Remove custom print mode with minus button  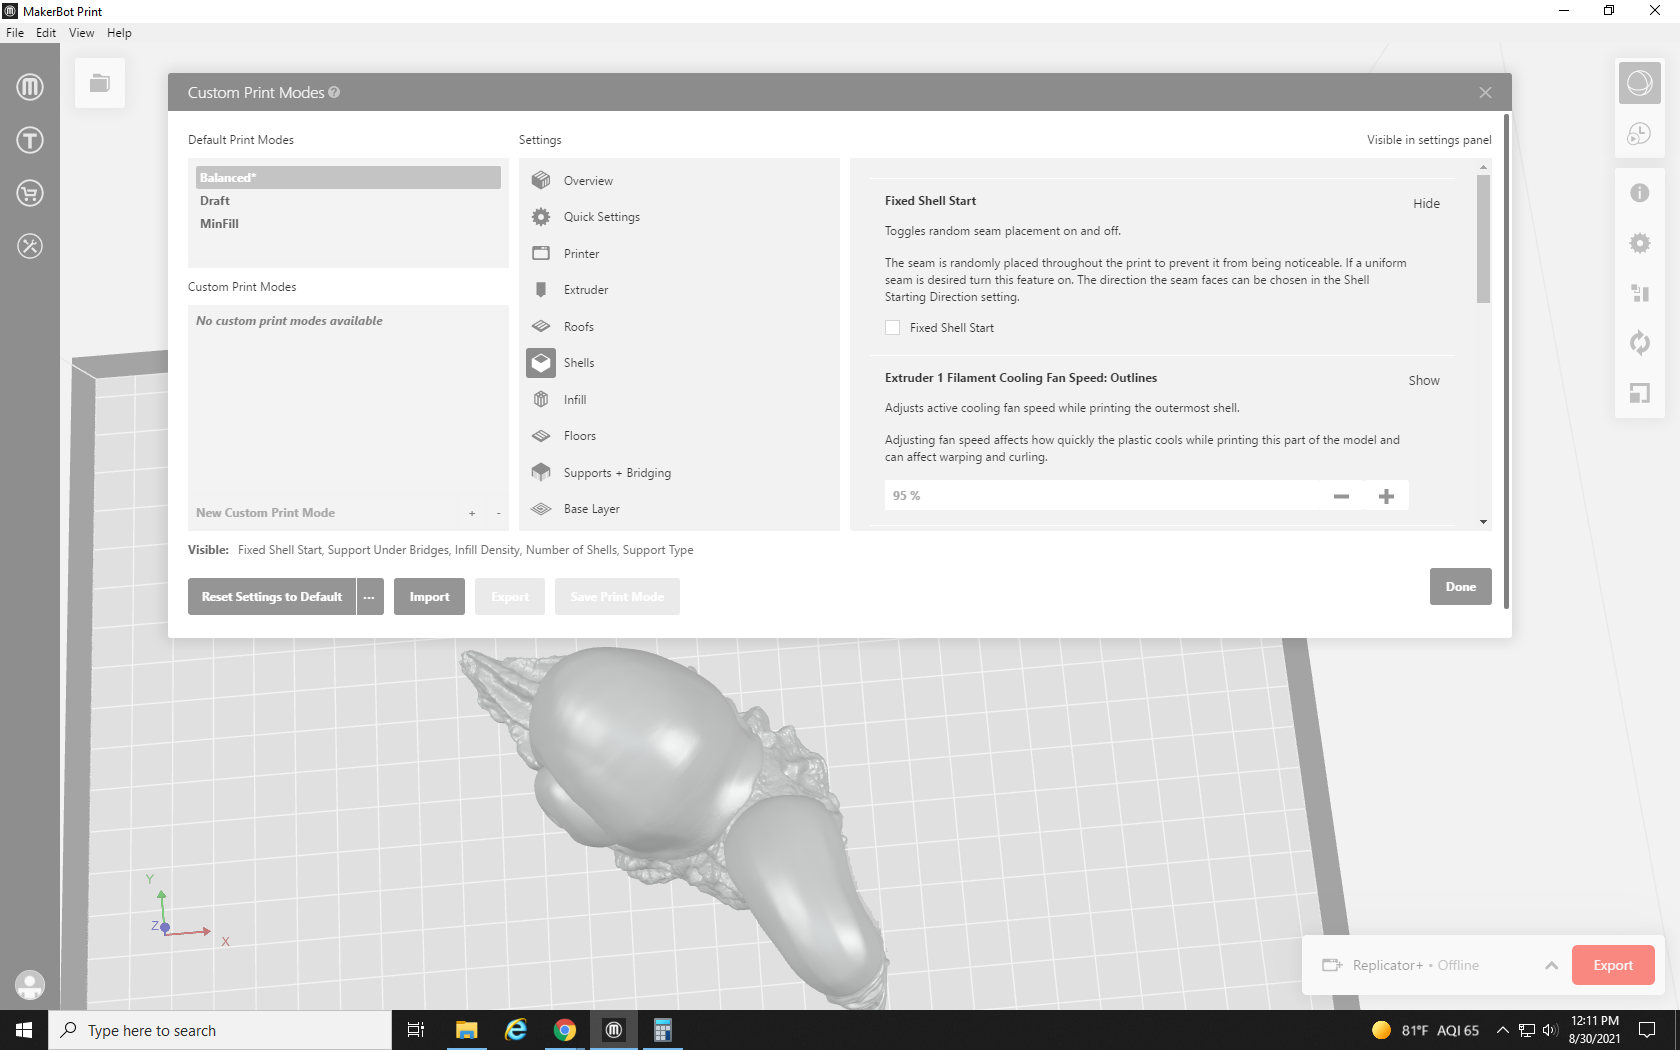click(498, 513)
